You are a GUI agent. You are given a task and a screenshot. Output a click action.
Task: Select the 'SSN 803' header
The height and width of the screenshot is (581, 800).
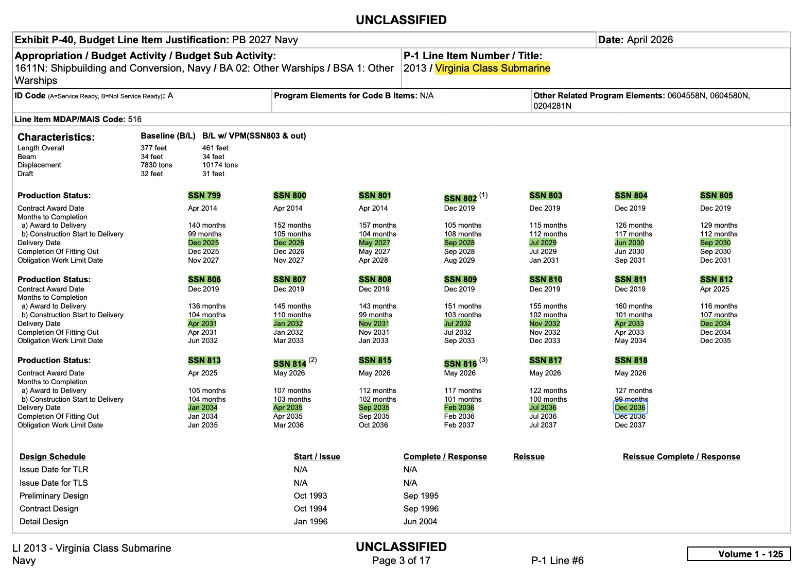click(545, 195)
